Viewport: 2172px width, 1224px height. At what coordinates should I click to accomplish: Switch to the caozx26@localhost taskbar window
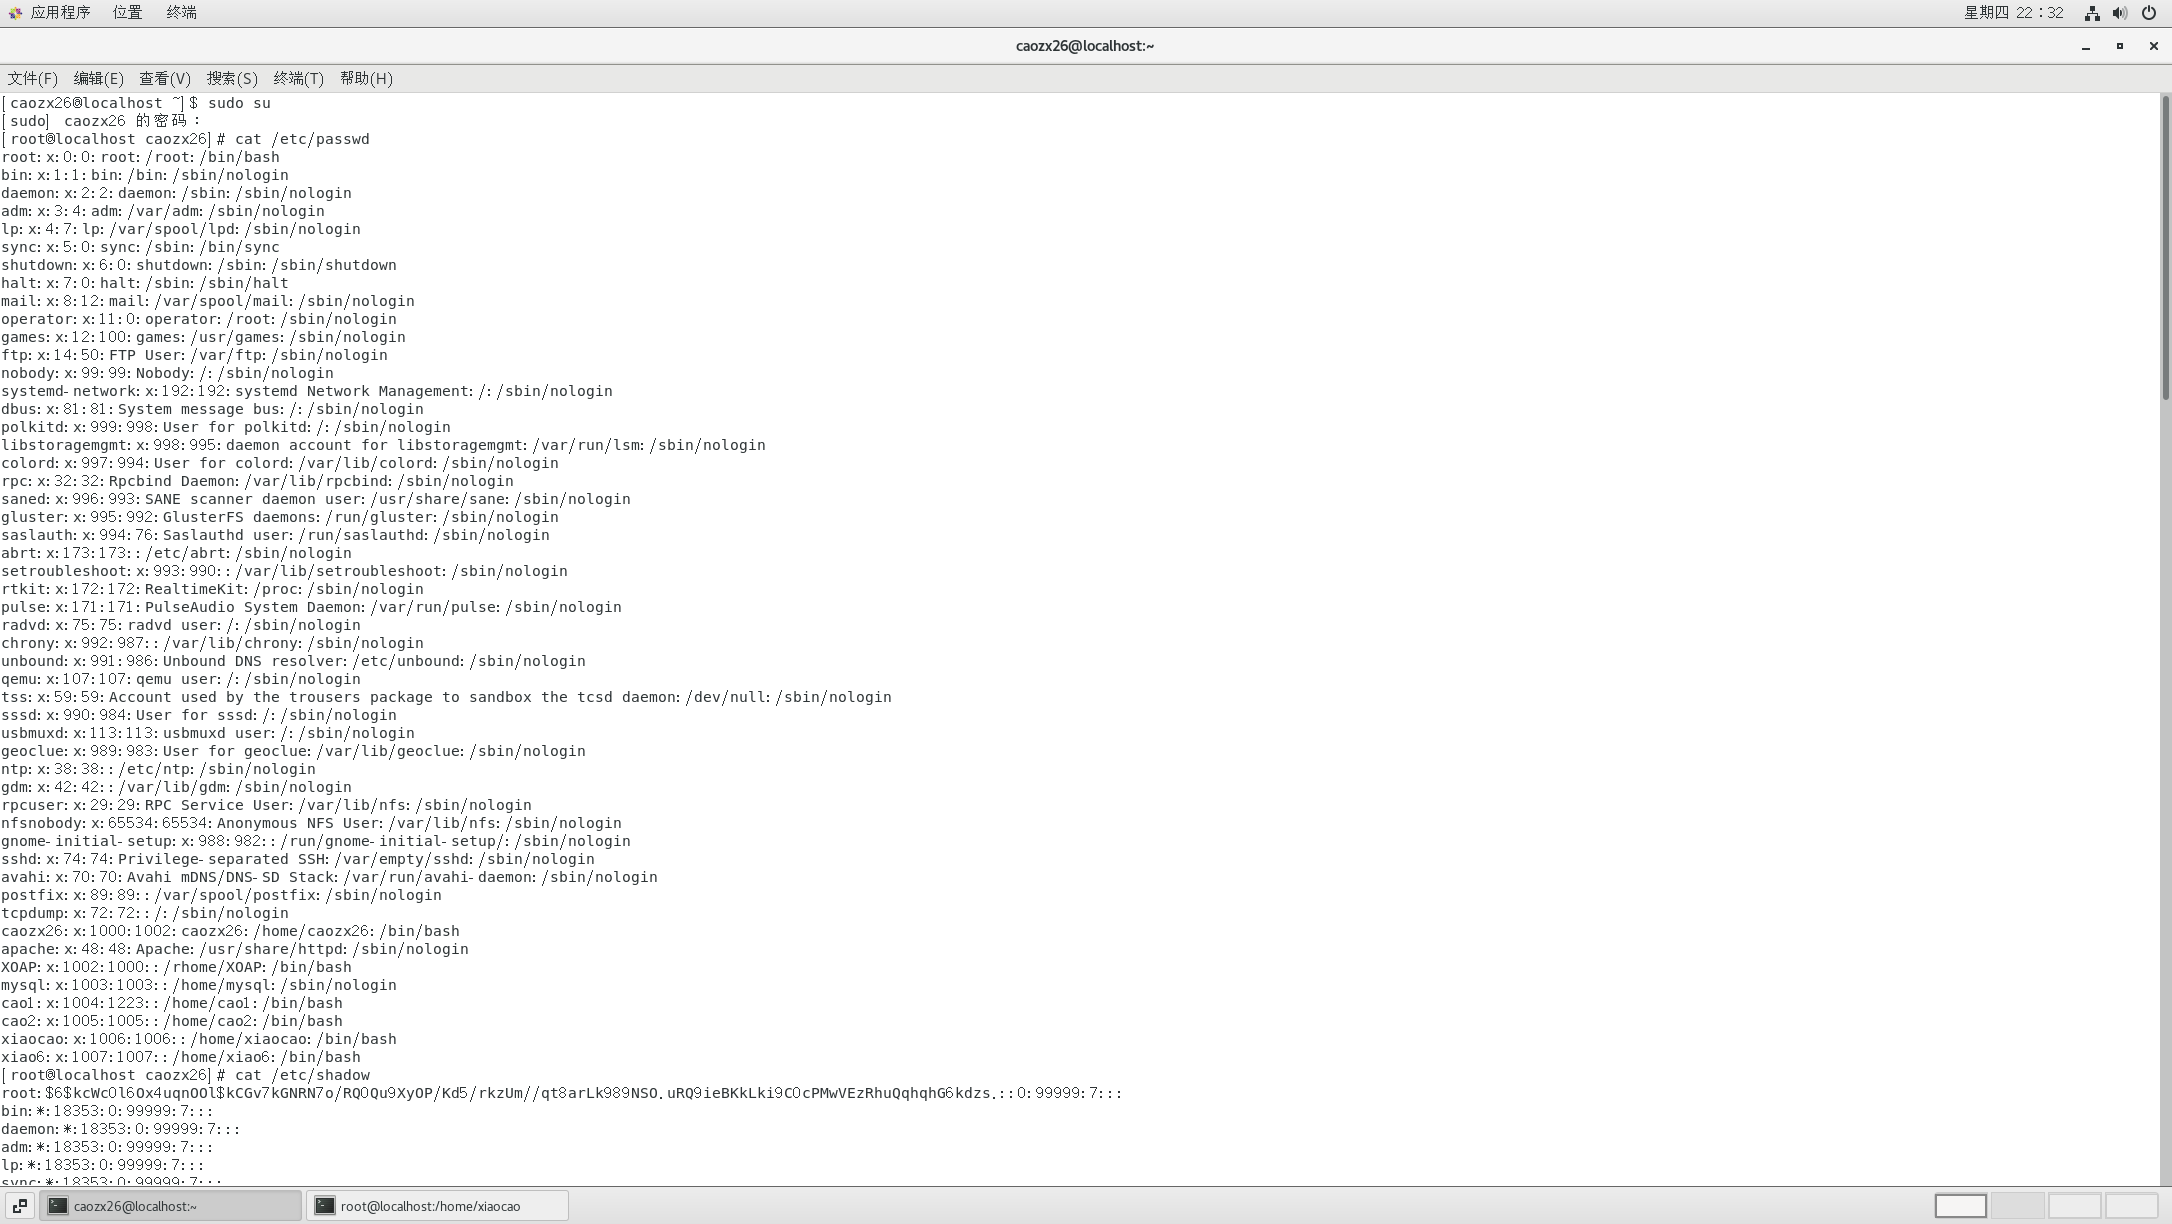(x=170, y=1206)
